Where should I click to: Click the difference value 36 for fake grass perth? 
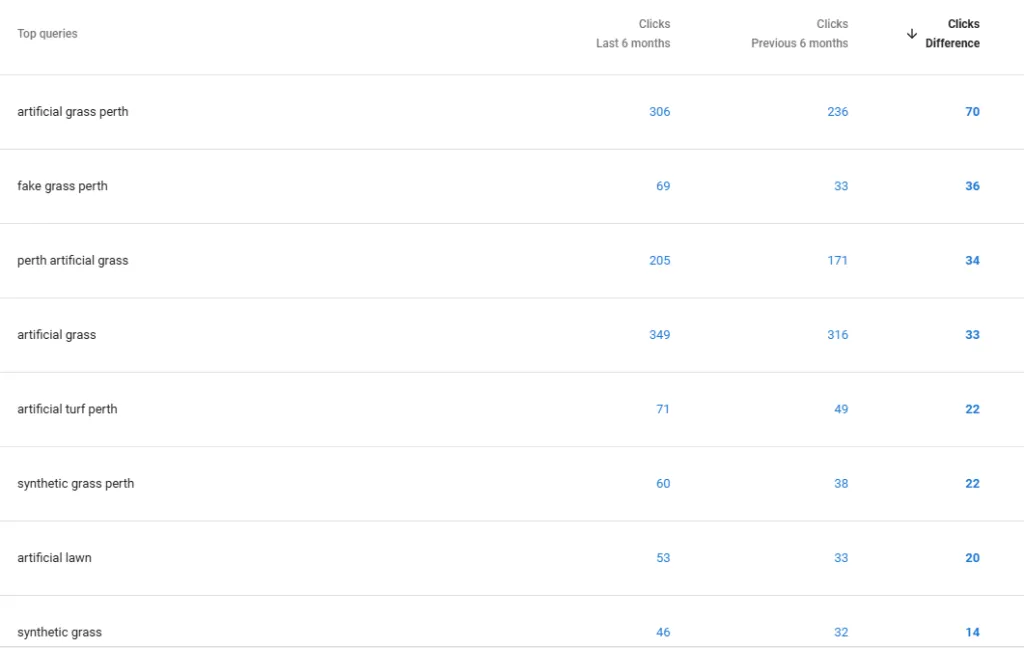[972, 186]
